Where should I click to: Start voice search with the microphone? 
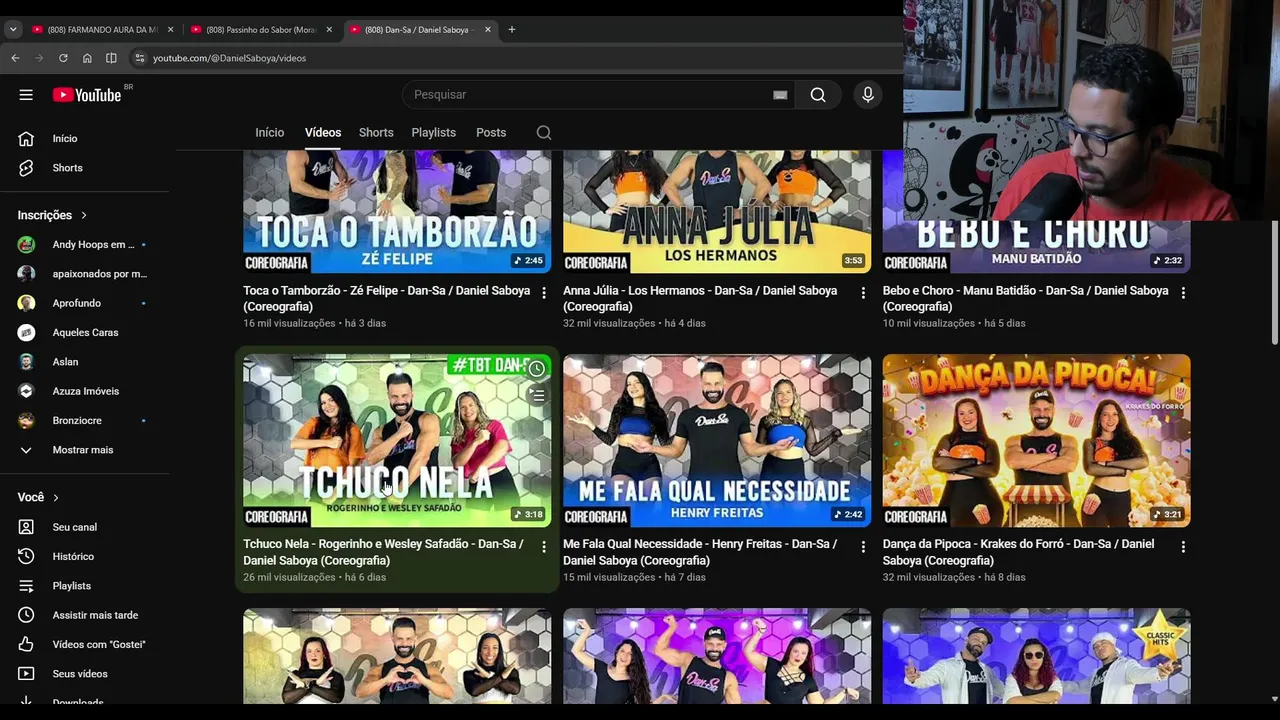868,95
